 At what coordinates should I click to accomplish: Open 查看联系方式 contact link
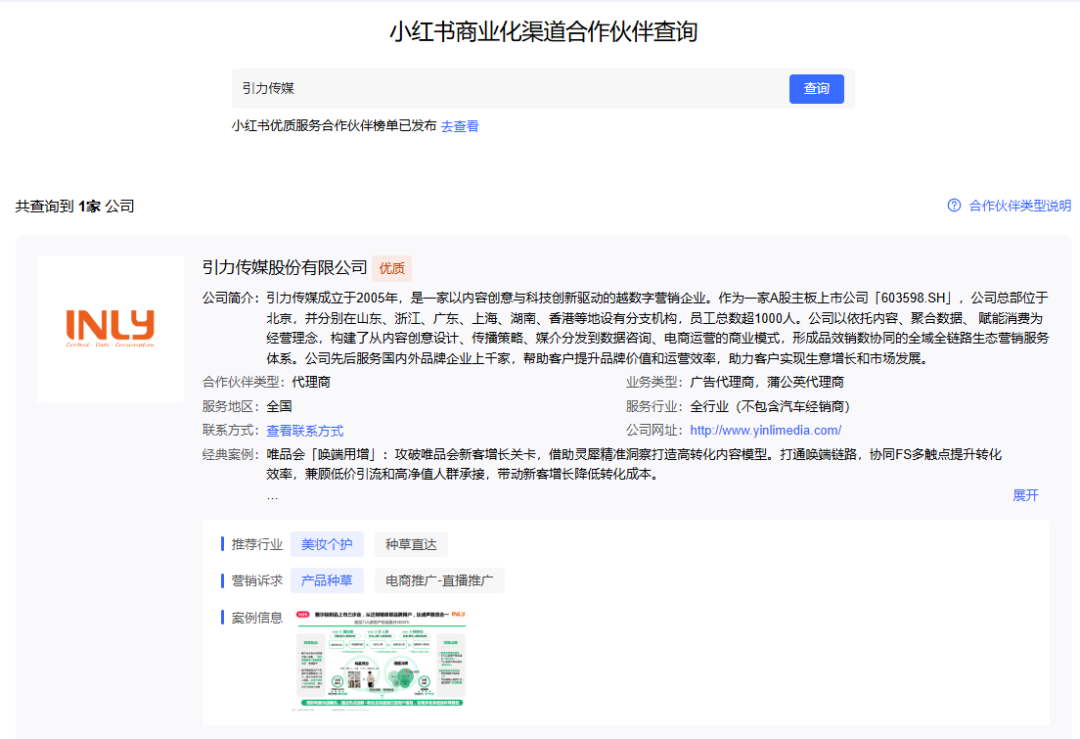point(305,431)
